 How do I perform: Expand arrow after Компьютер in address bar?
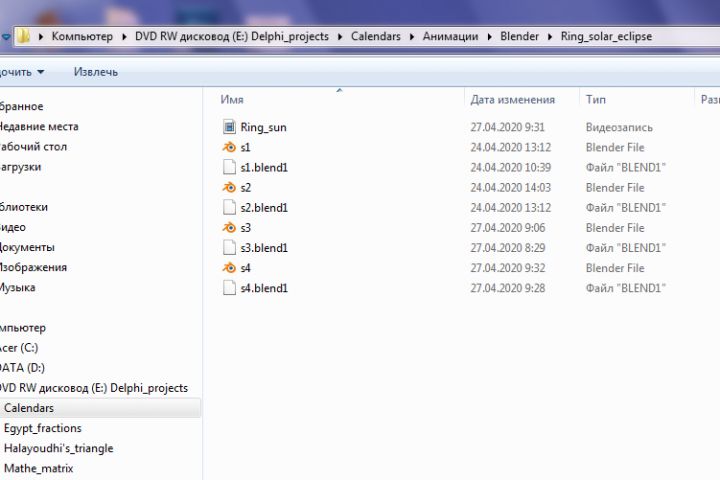click(124, 37)
